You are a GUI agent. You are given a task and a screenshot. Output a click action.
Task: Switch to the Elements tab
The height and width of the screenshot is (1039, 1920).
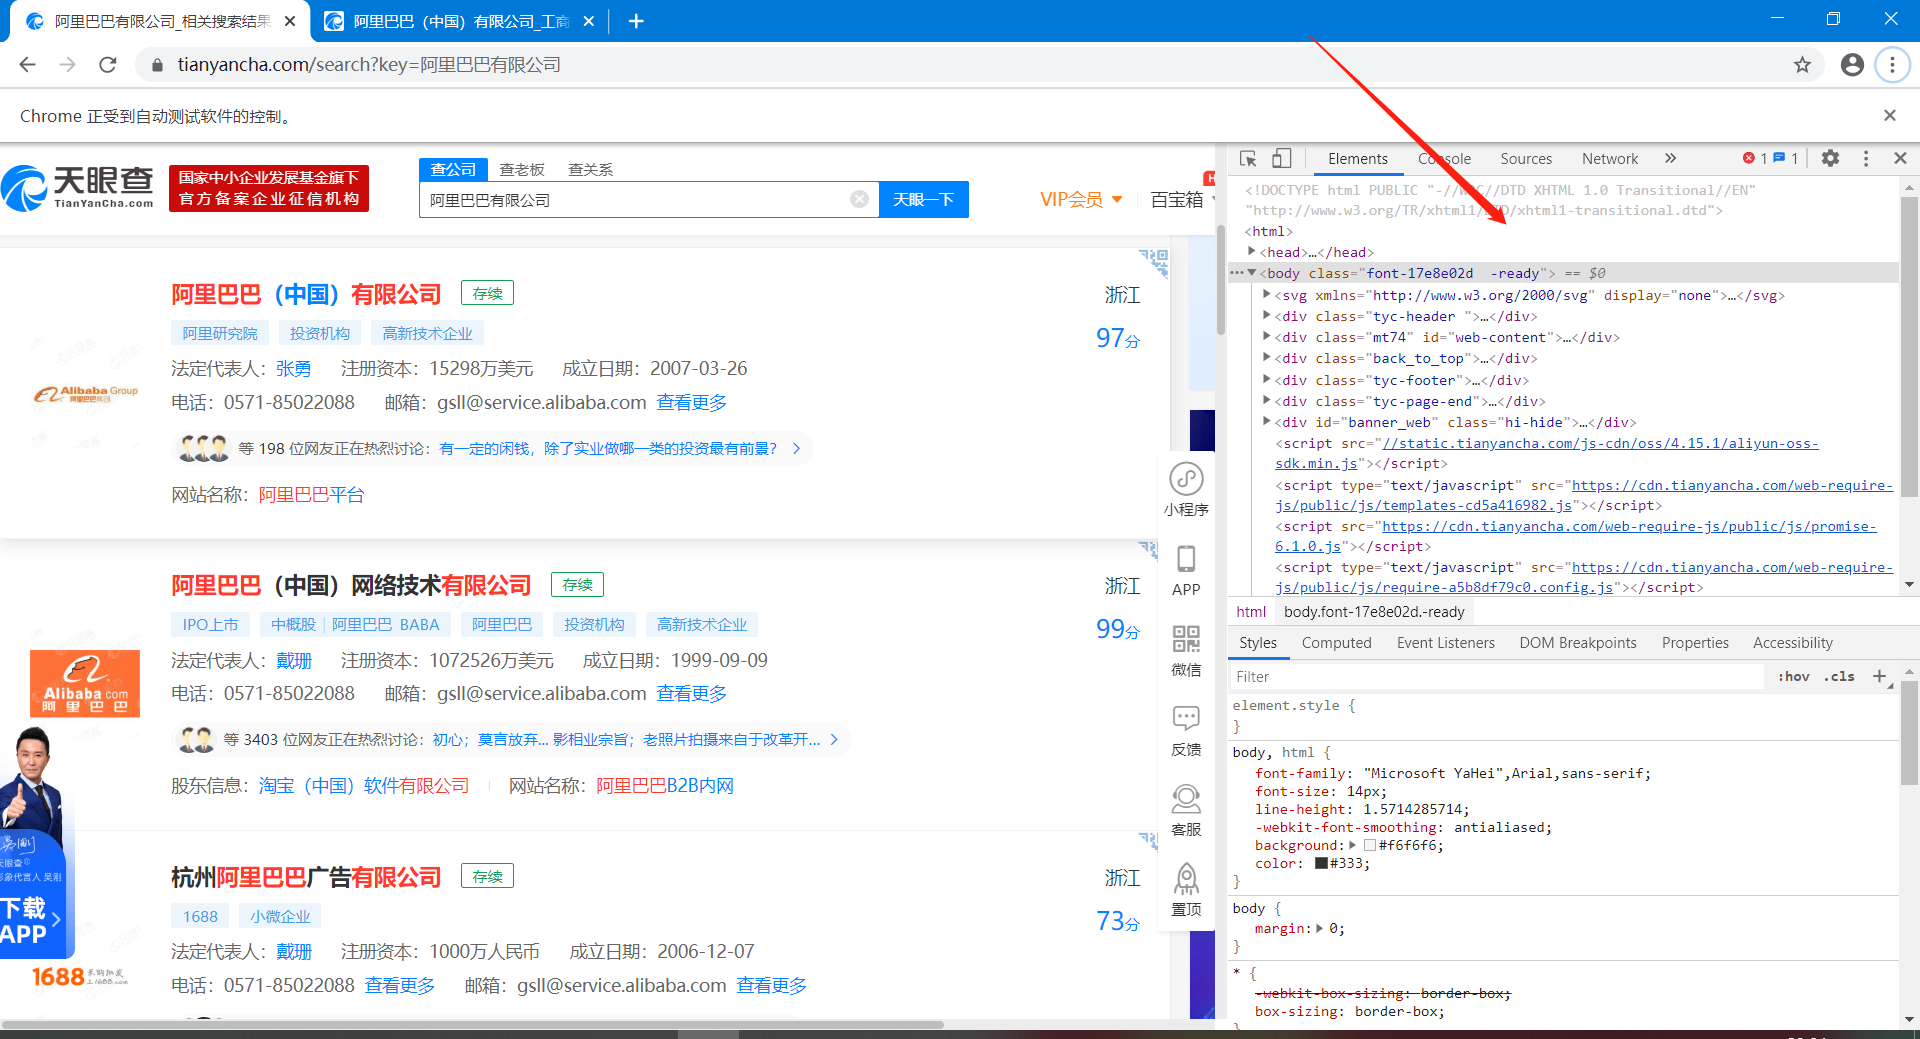point(1357,159)
